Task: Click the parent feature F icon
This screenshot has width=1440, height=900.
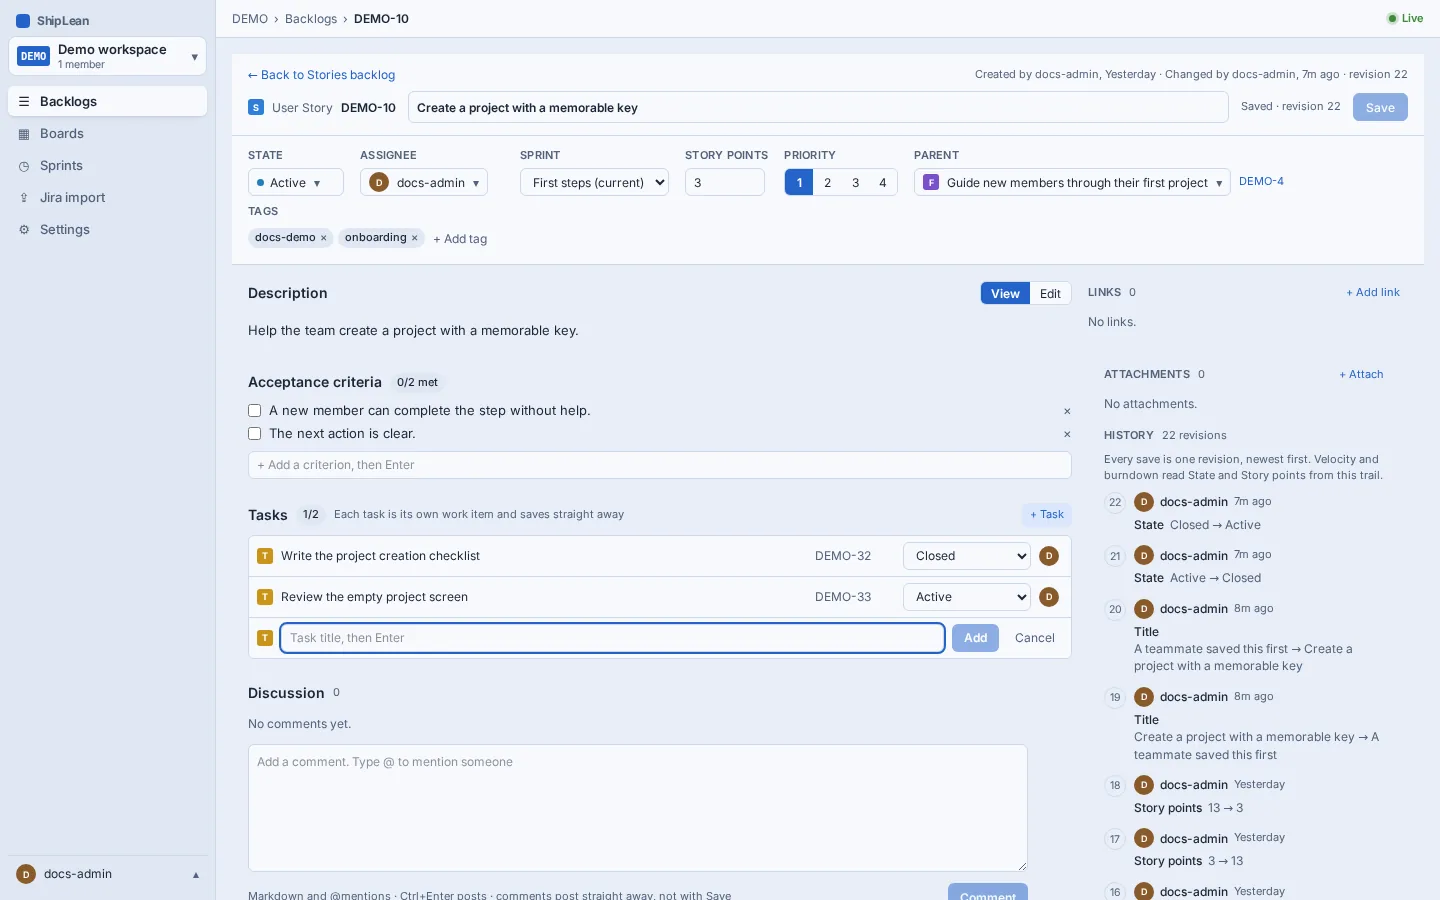Action: pyautogui.click(x=931, y=183)
